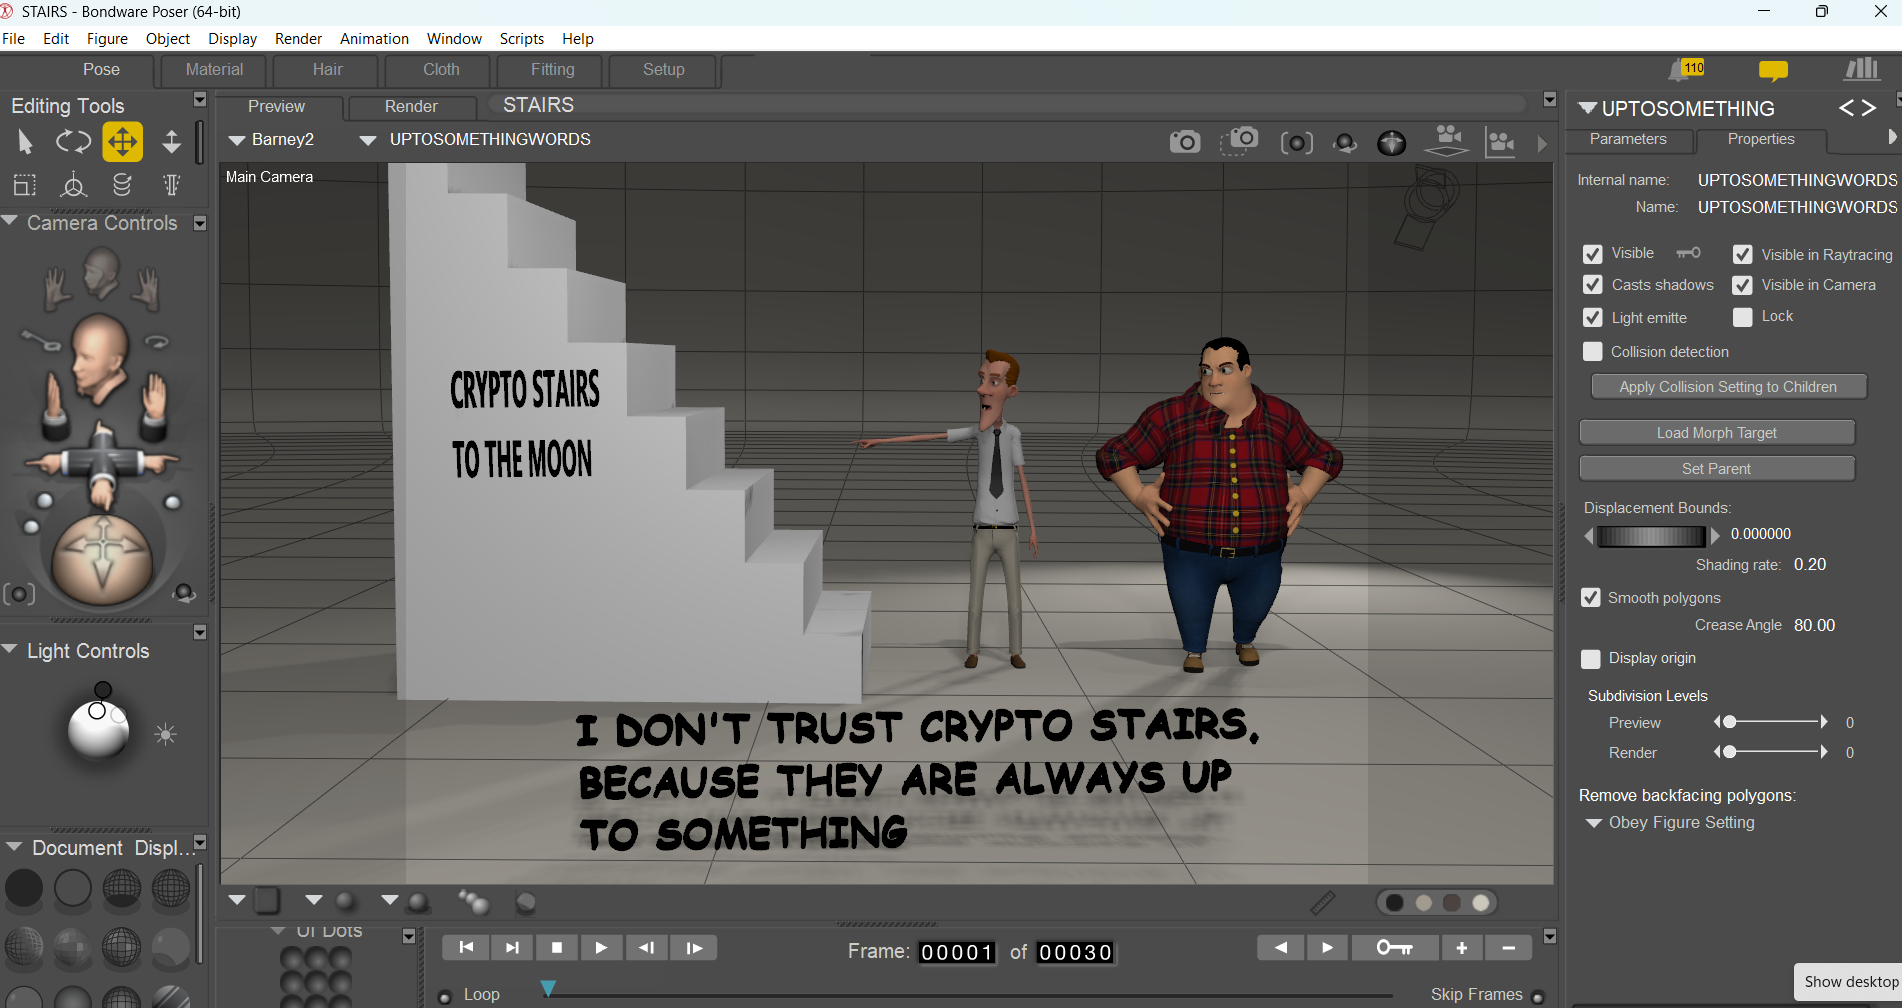Click the Load Morph Target button
This screenshot has width=1902, height=1008.
tap(1717, 433)
